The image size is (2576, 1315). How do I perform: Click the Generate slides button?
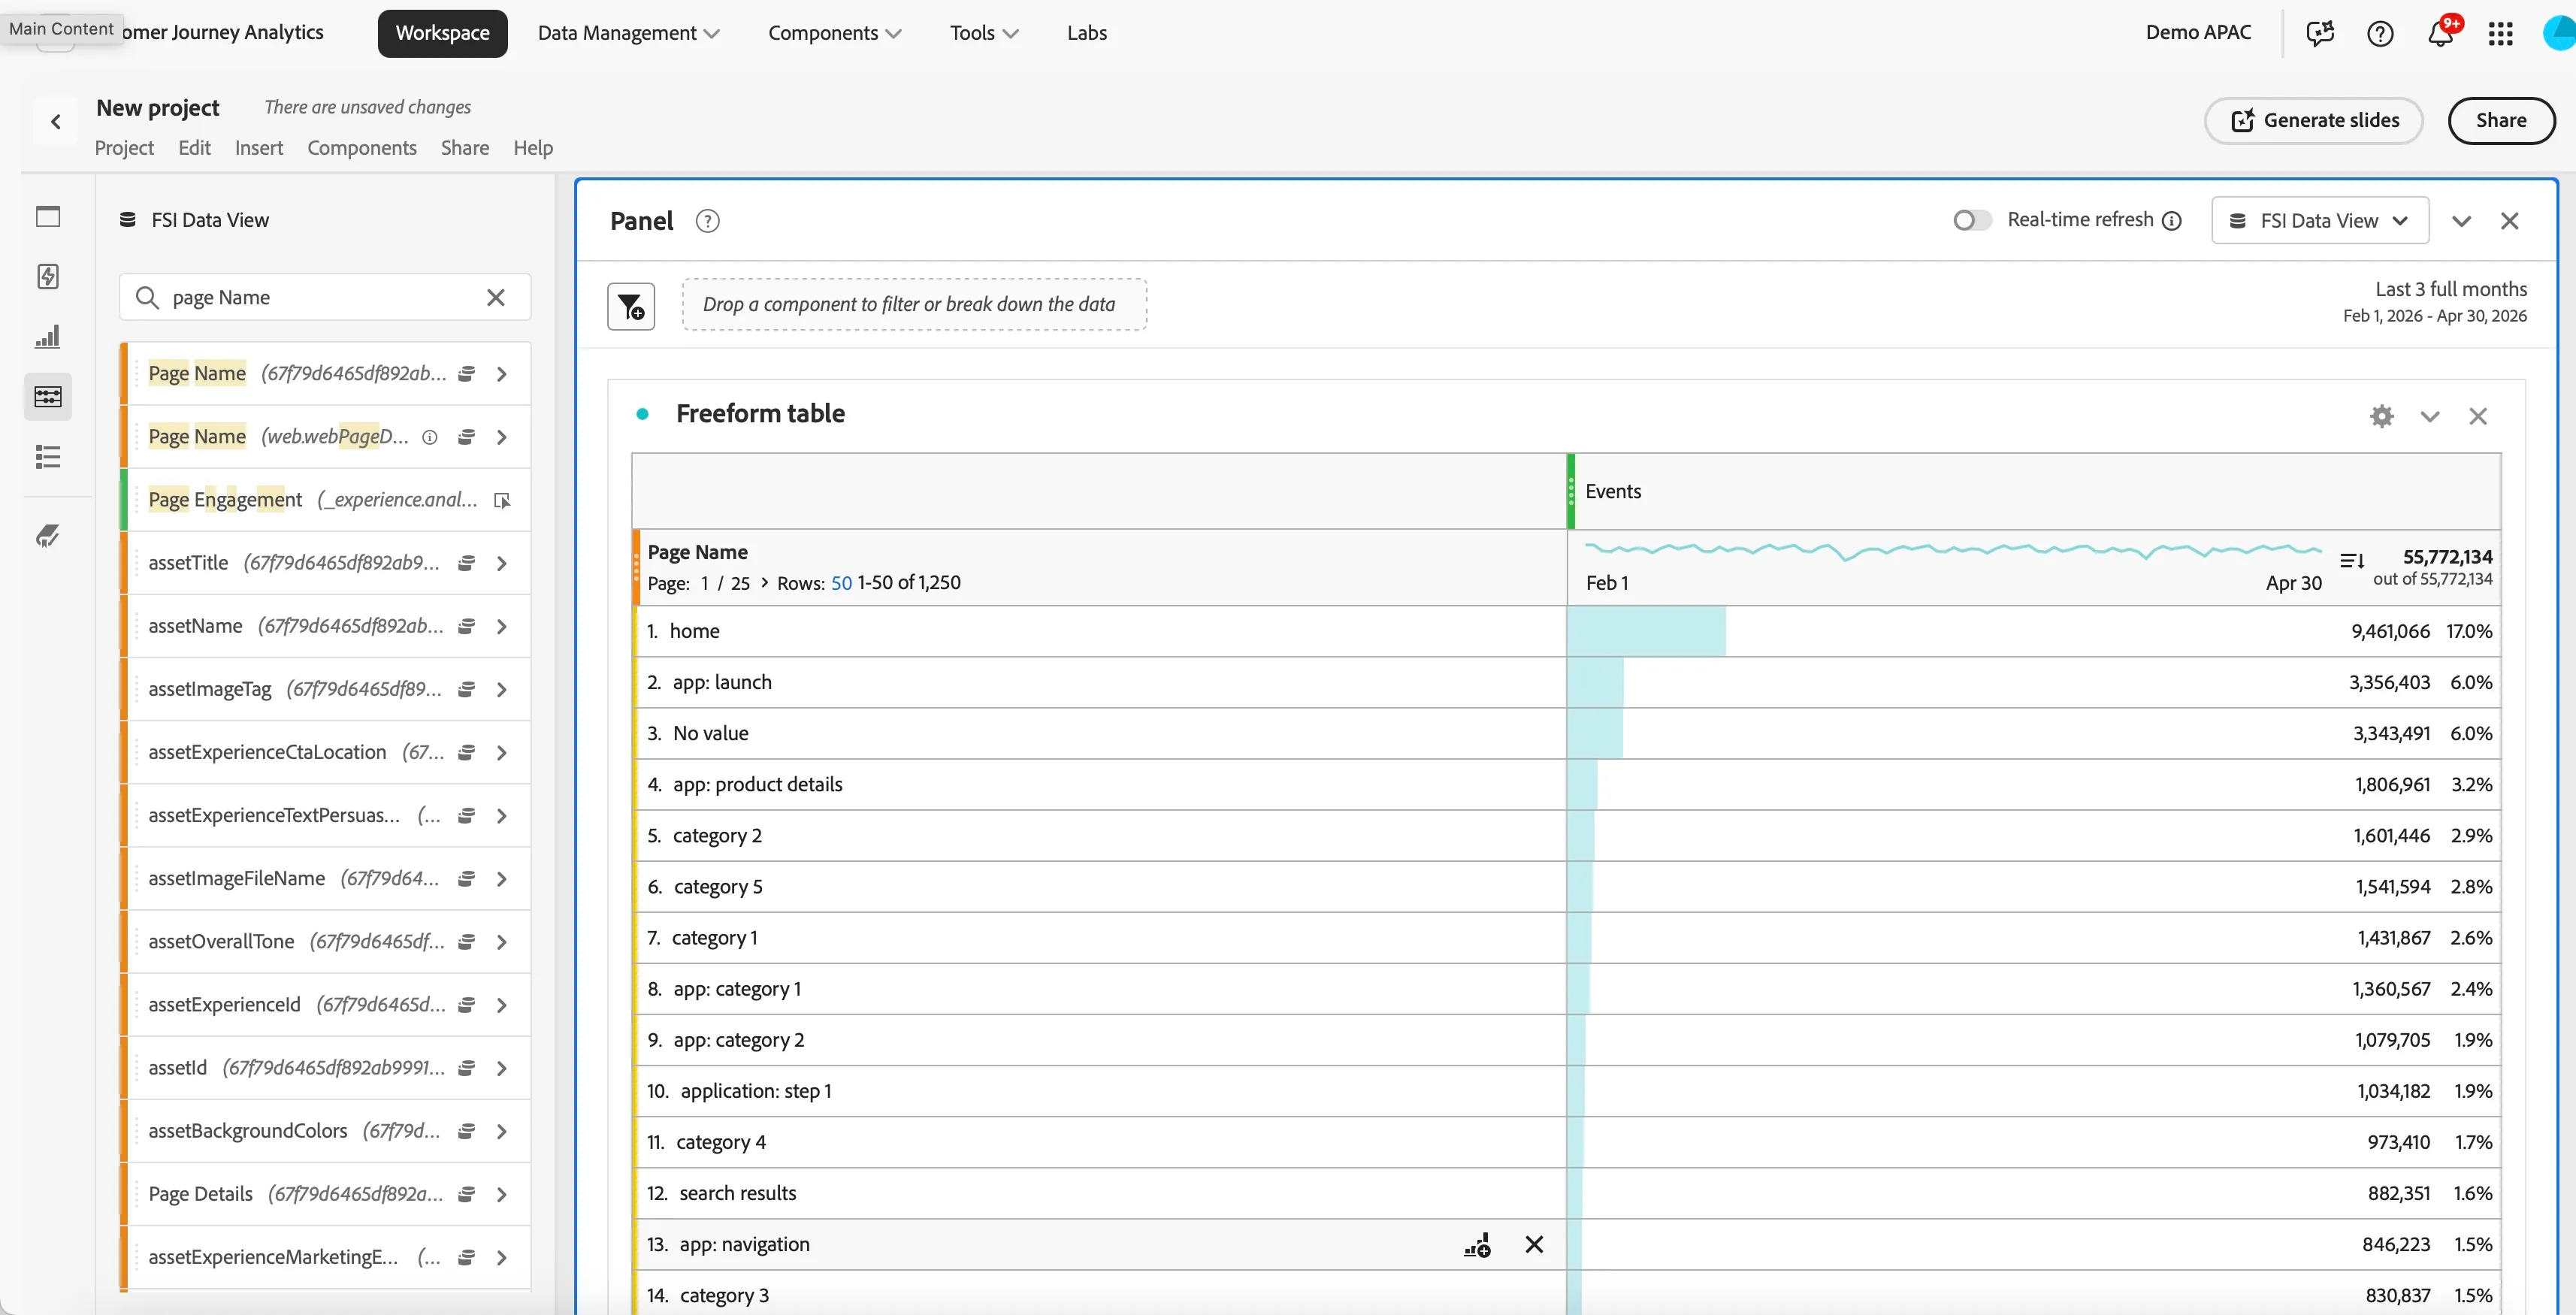2314,121
